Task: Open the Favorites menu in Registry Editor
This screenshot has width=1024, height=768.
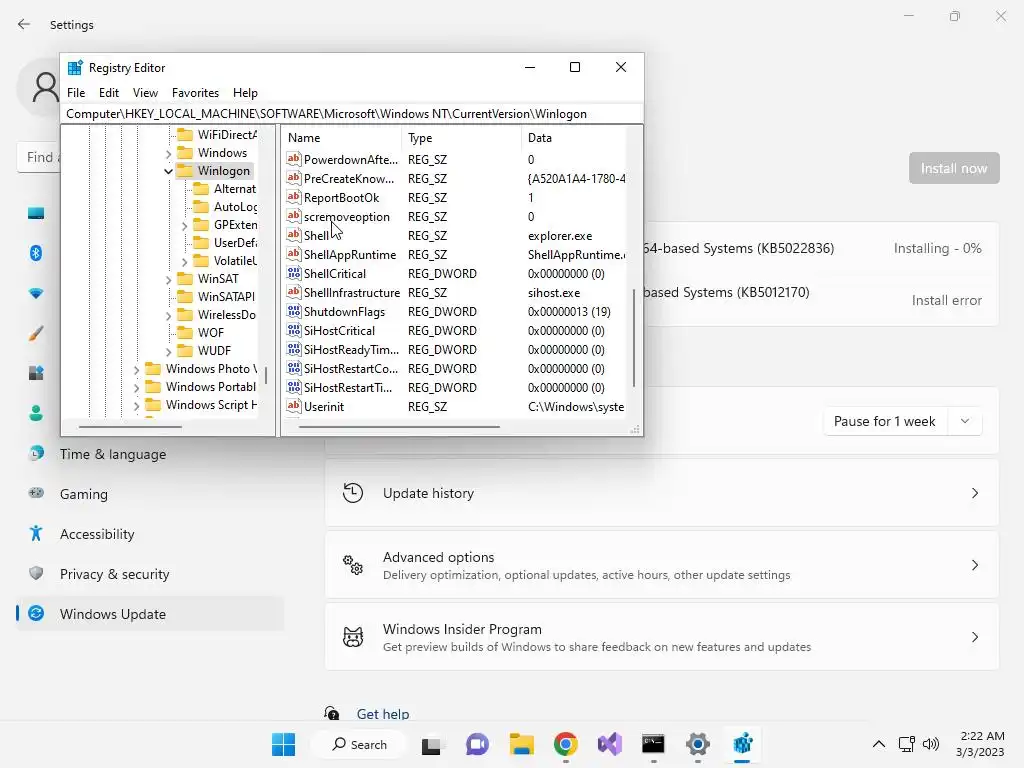Action: tap(195, 93)
